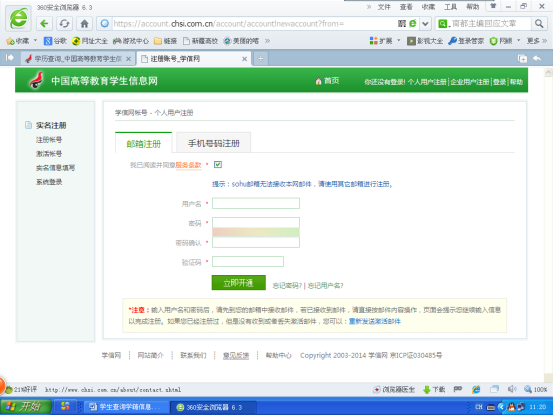The image size is (553, 415).
Task: Open the 工具 menu
Action: pyautogui.click(x=450, y=7)
